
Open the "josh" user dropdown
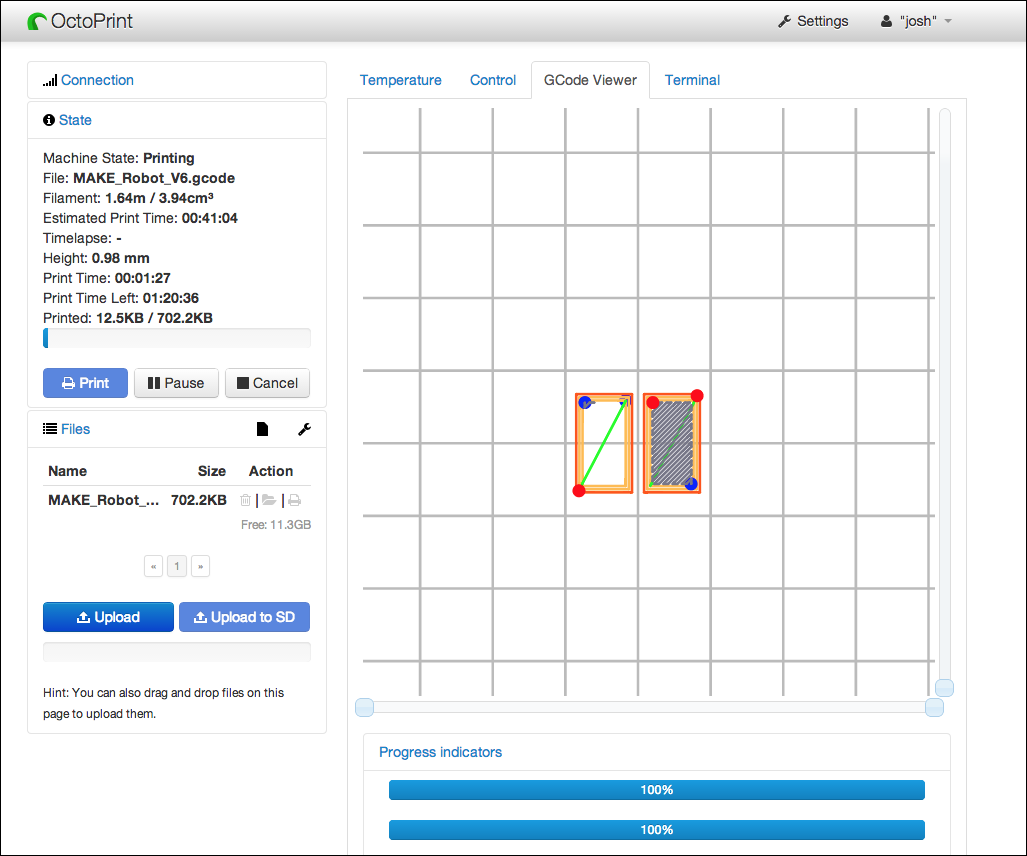point(916,21)
